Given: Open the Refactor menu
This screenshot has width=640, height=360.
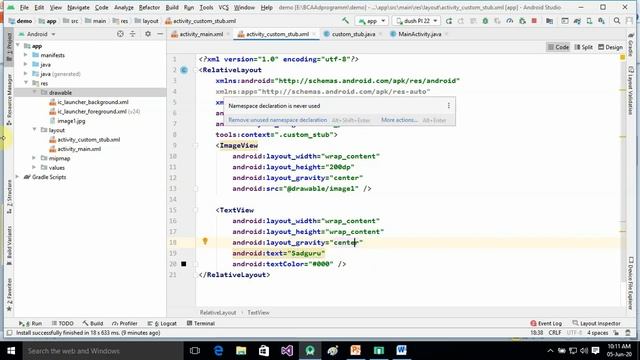Looking at the screenshot, I should pos(149,7).
